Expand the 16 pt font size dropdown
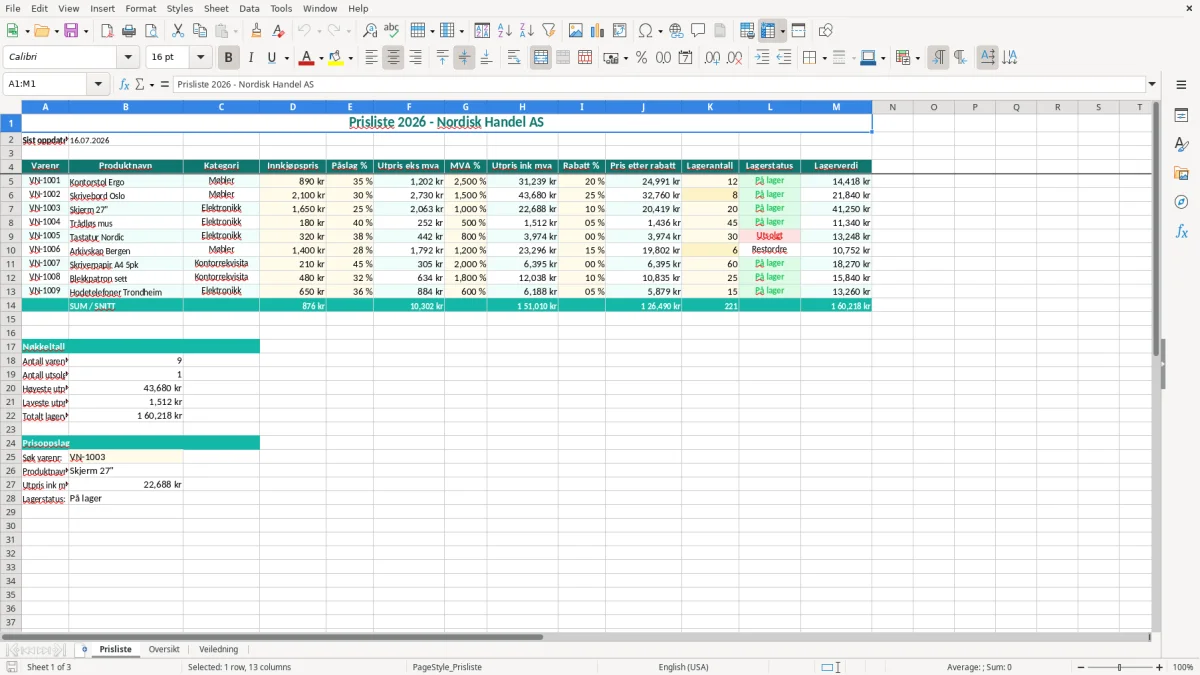The height and width of the screenshot is (675, 1200). [201, 58]
